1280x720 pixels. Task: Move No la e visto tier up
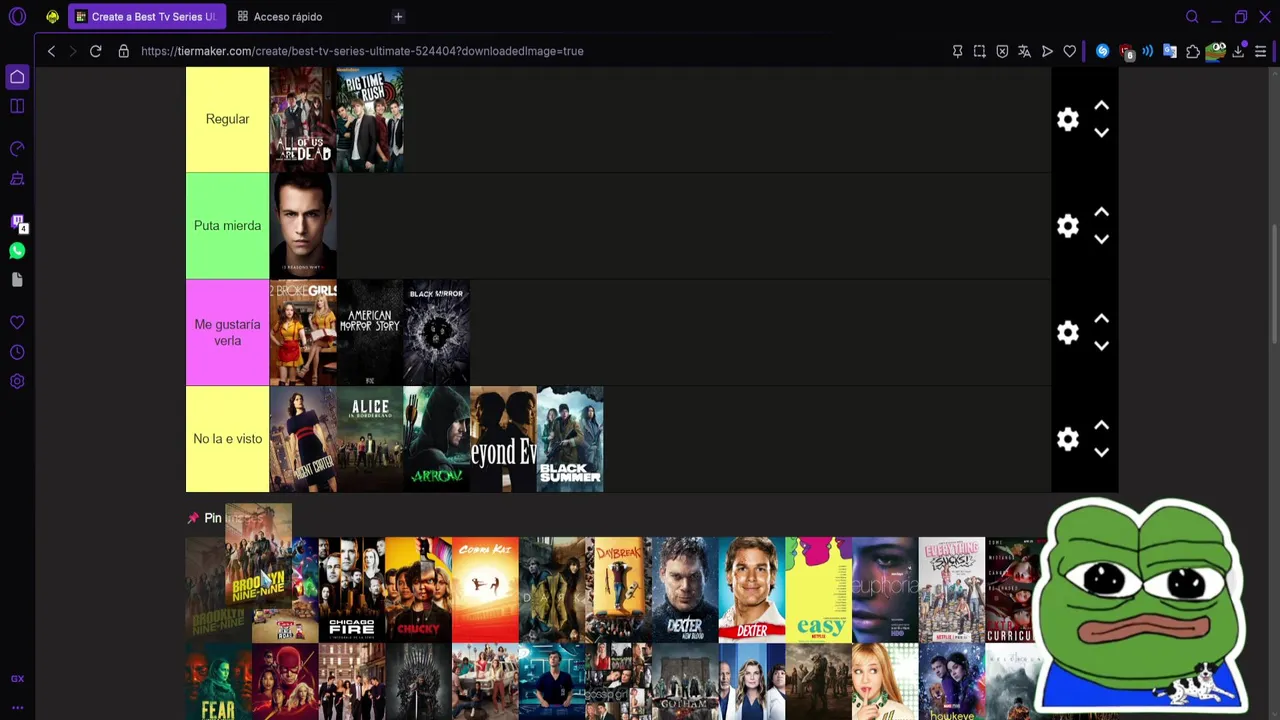(1101, 425)
